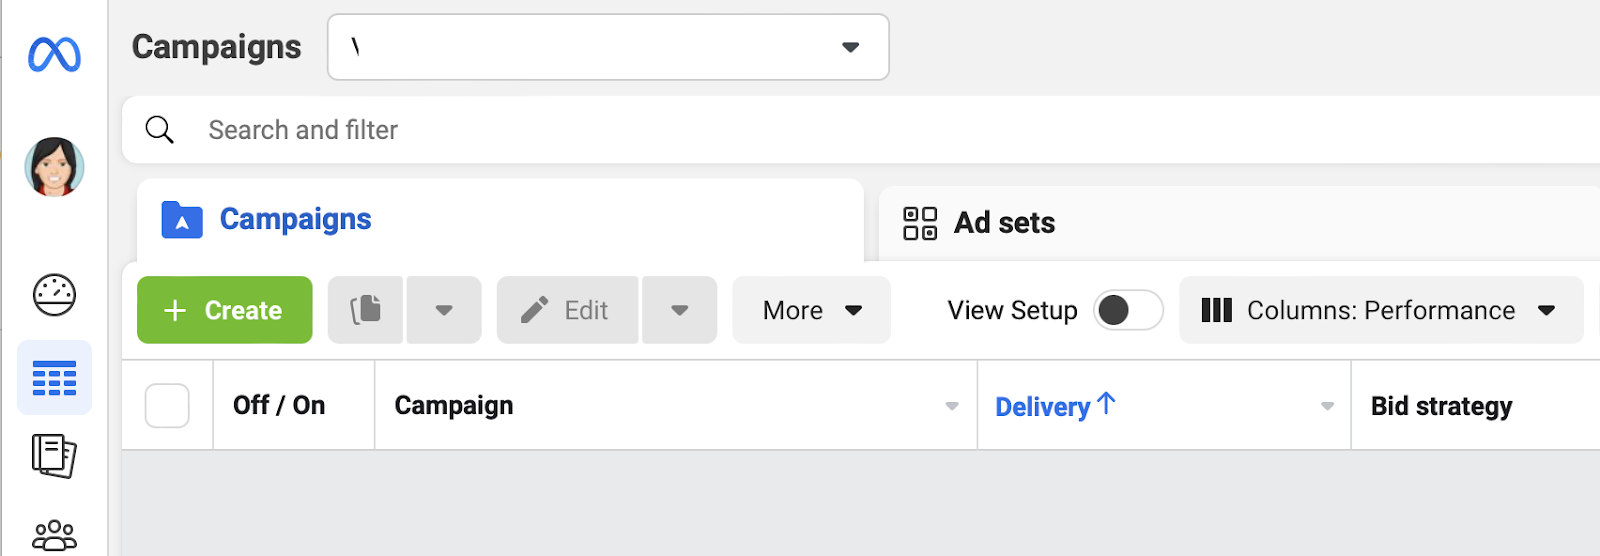
Task: Select the Campaigns tab
Action: [295, 219]
